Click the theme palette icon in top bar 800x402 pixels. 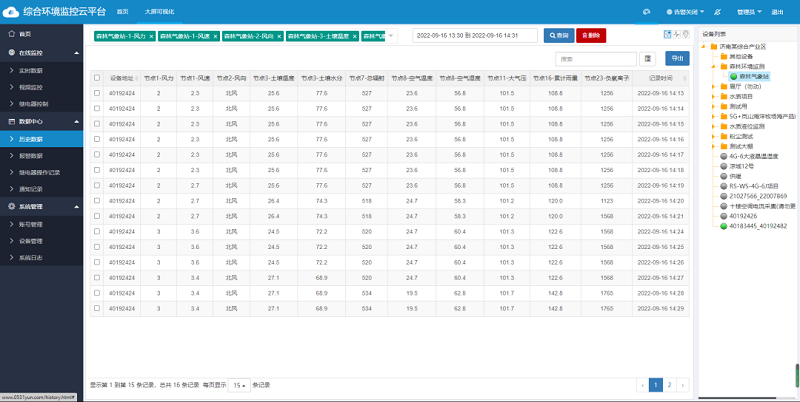tap(646, 12)
